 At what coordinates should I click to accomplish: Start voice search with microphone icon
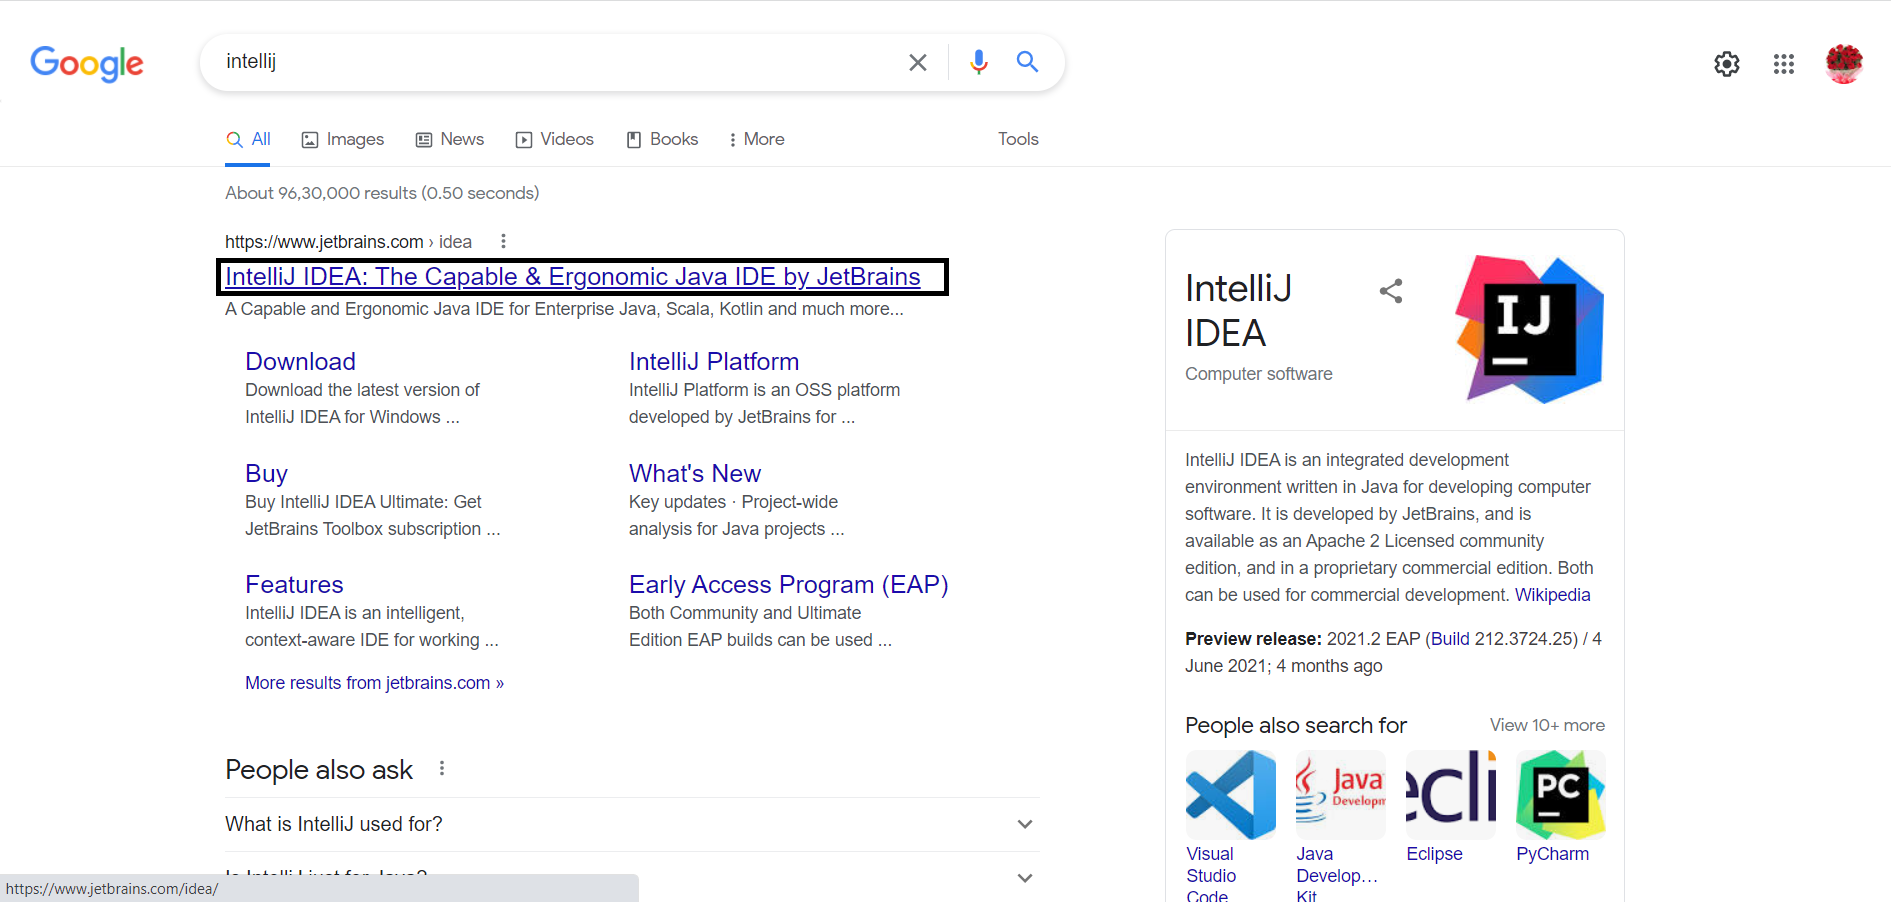tap(978, 62)
